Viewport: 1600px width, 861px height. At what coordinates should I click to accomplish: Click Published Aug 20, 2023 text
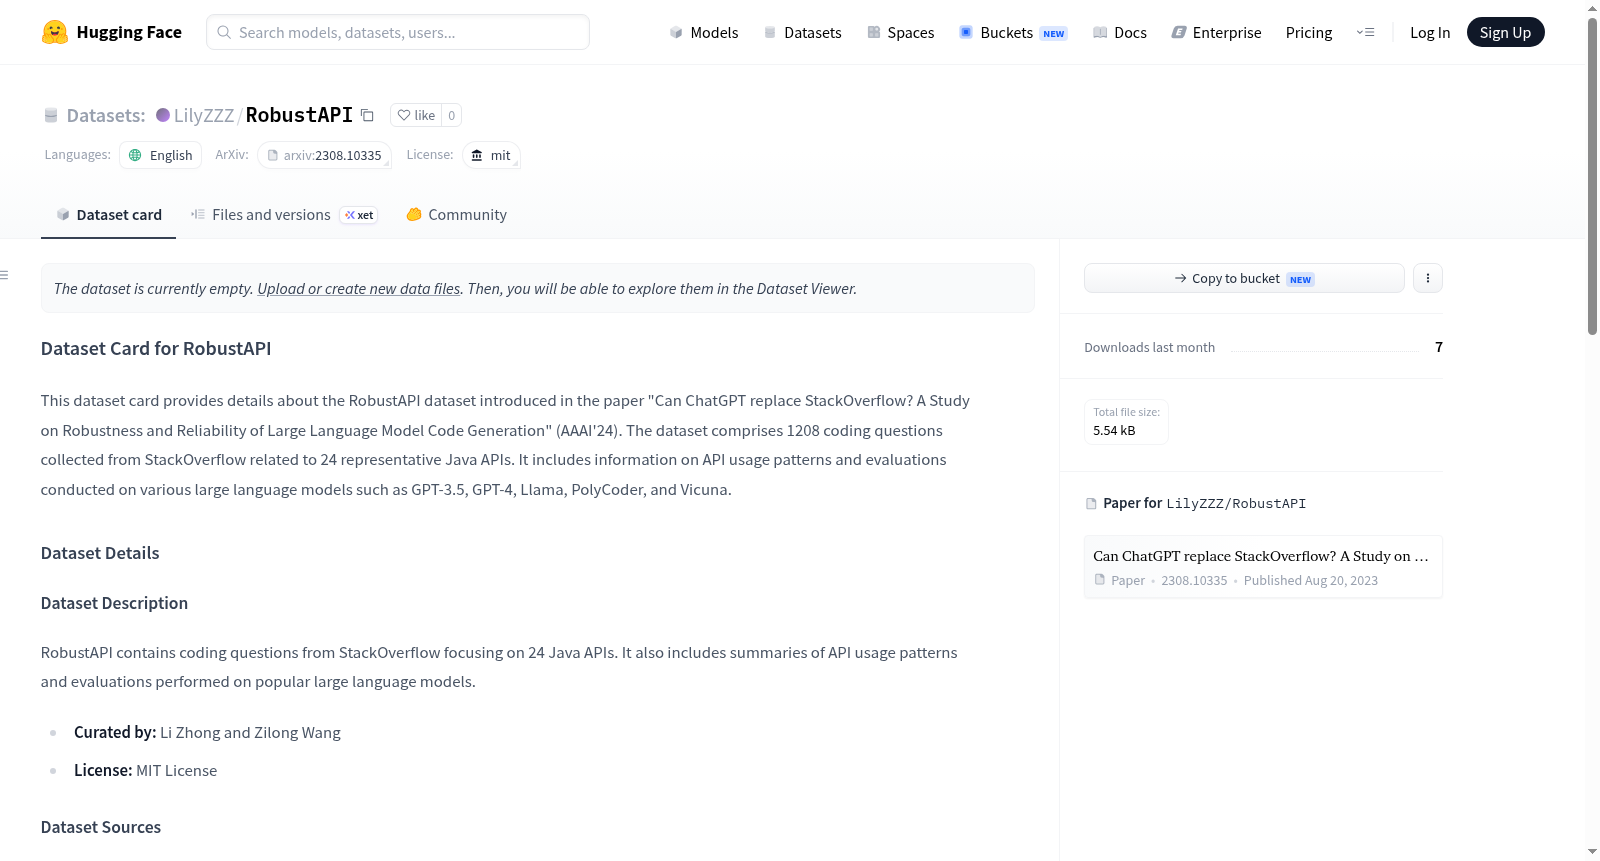pyautogui.click(x=1311, y=580)
